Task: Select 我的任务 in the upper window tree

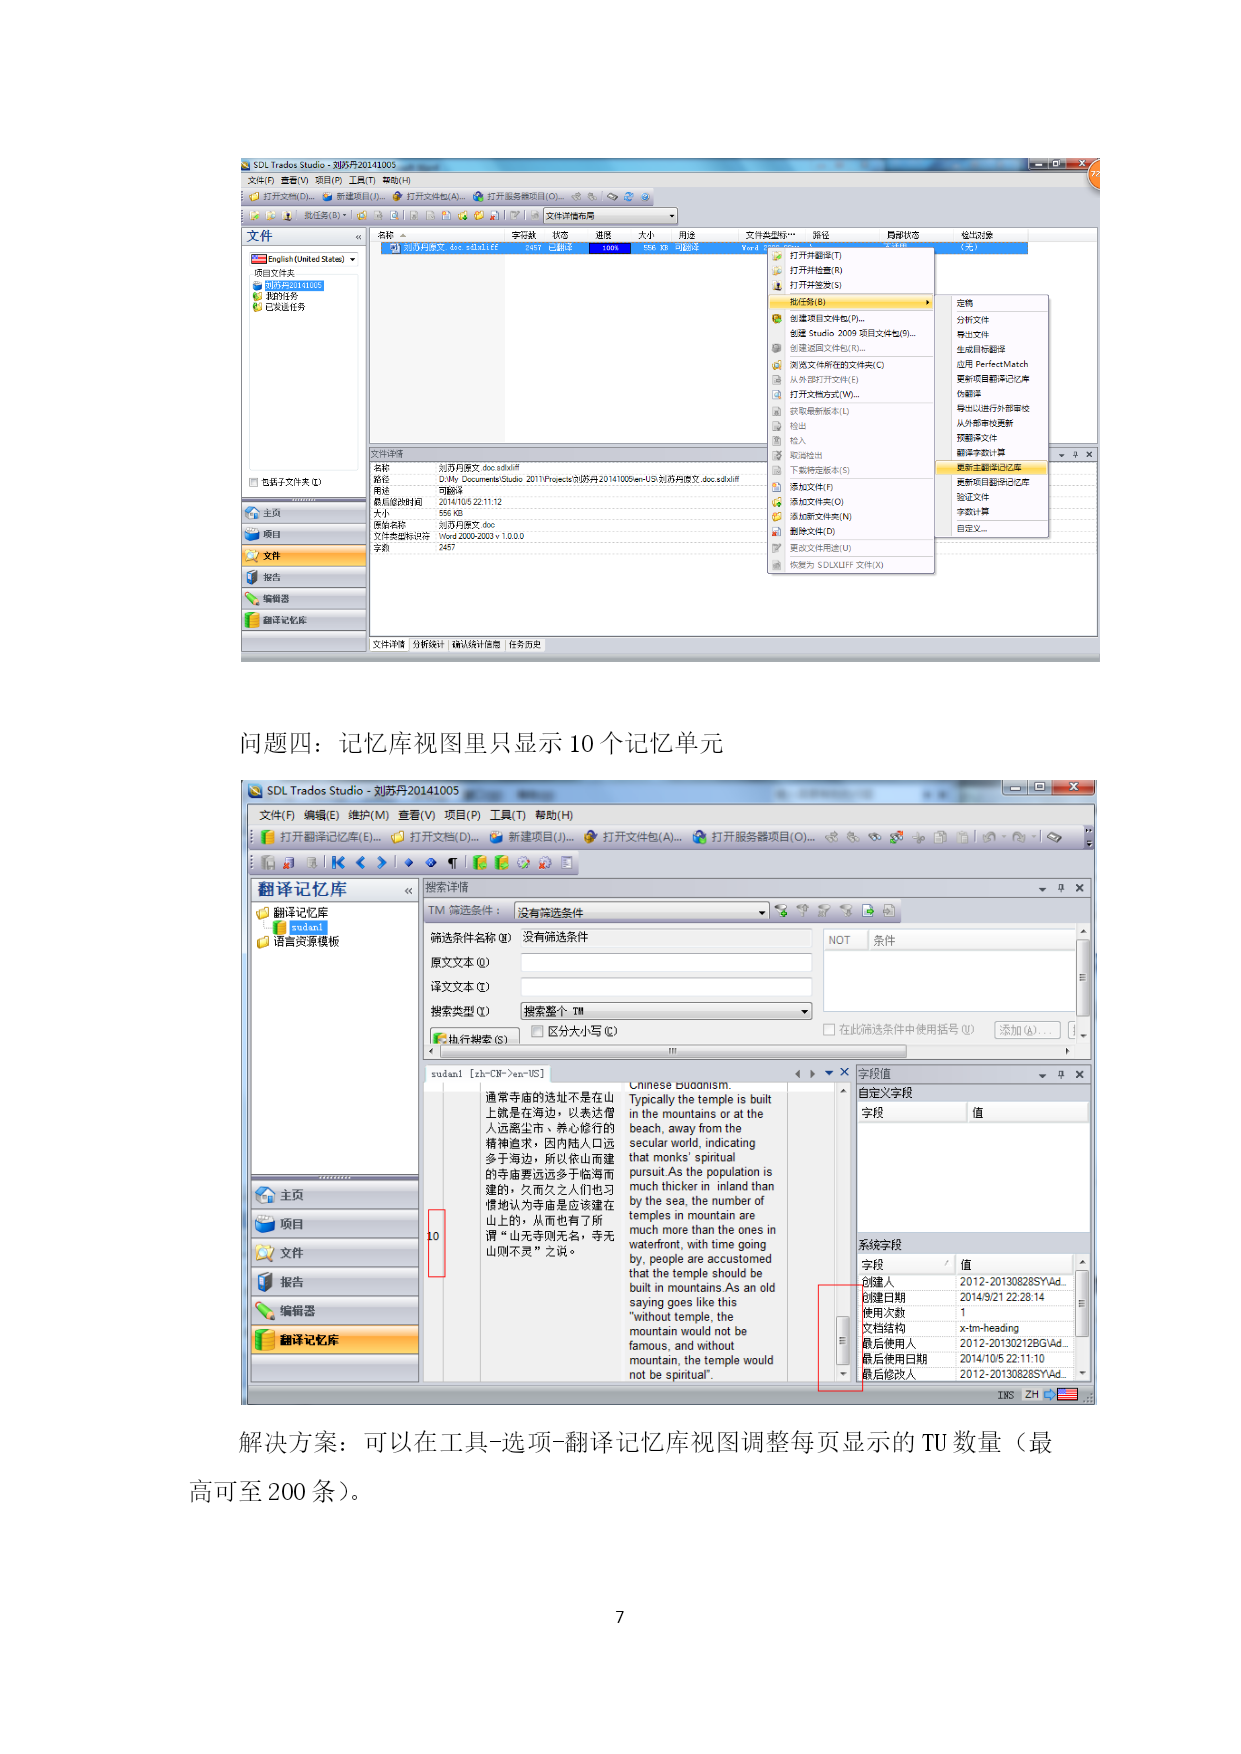Action: pyautogui.click(x=282, y=296)
